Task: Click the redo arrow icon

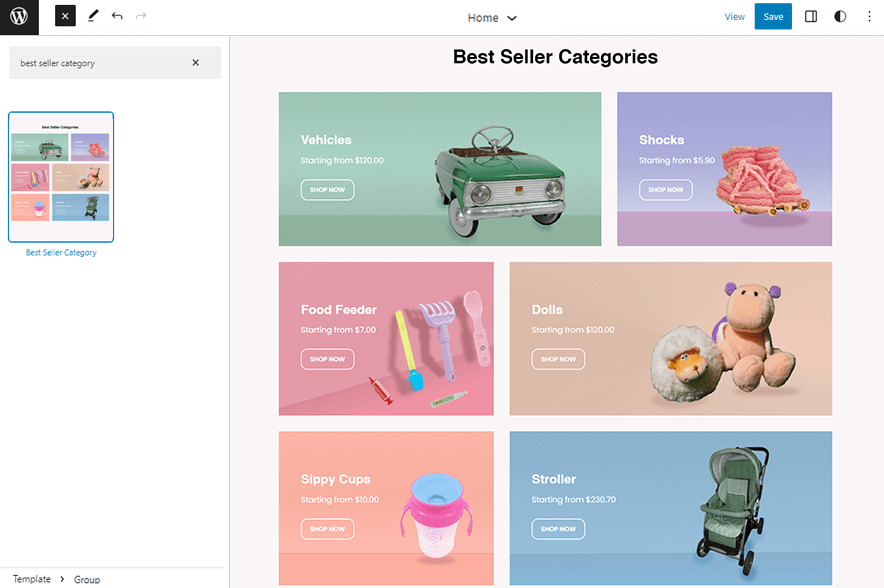Action: point(140,16)
